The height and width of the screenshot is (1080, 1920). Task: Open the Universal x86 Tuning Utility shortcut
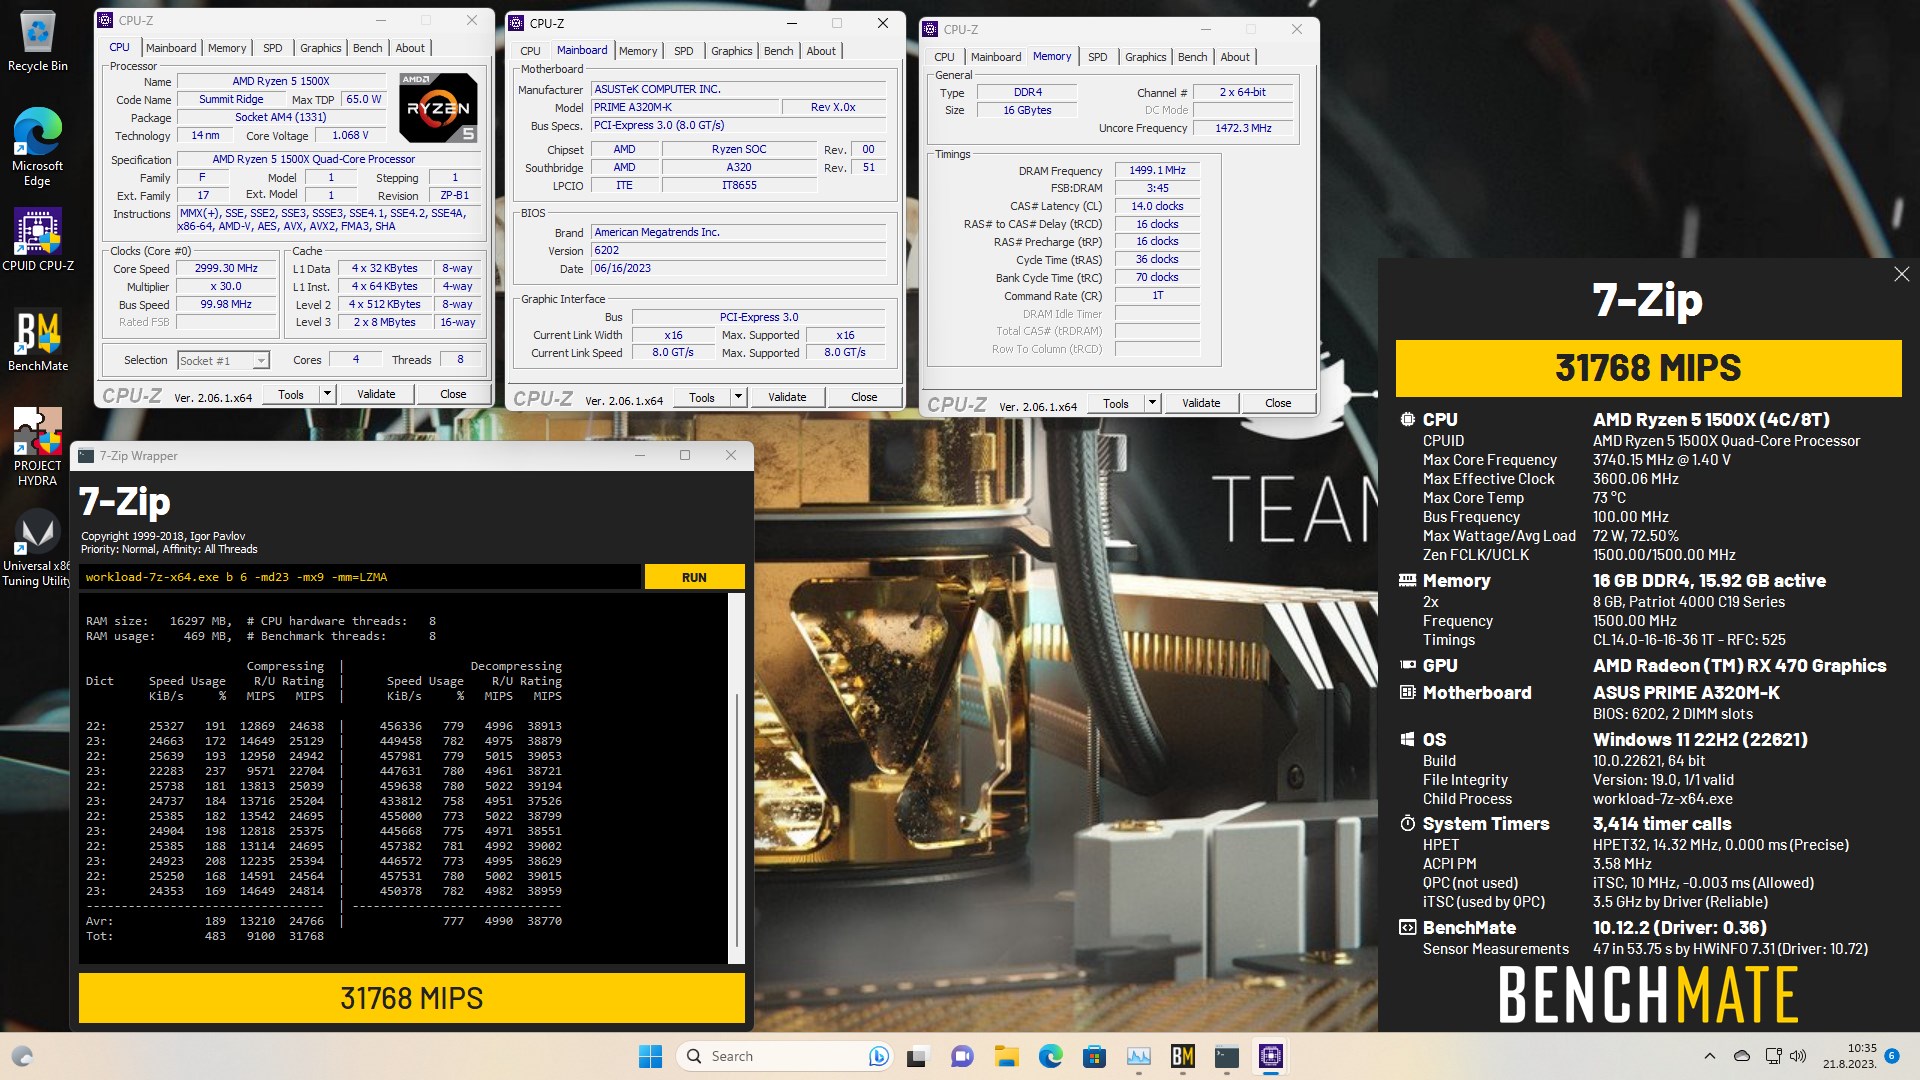[x=38, y=548]
